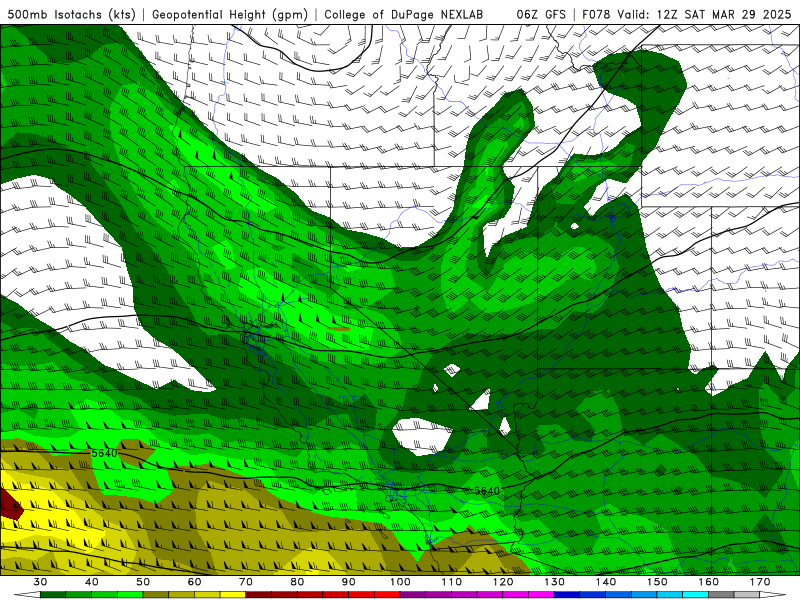Click the '170' value on the color scale
This screenshot has height=600, width=800.
pos(760,582)
